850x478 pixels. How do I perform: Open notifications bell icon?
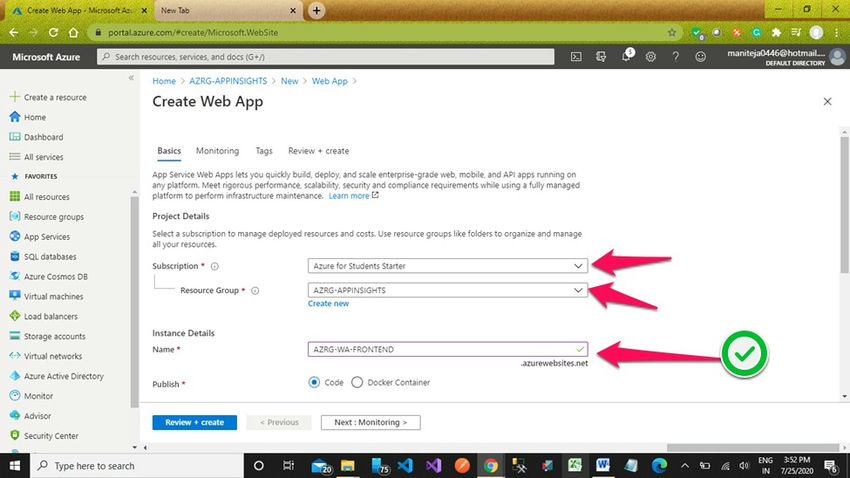[x=626, y=56]
